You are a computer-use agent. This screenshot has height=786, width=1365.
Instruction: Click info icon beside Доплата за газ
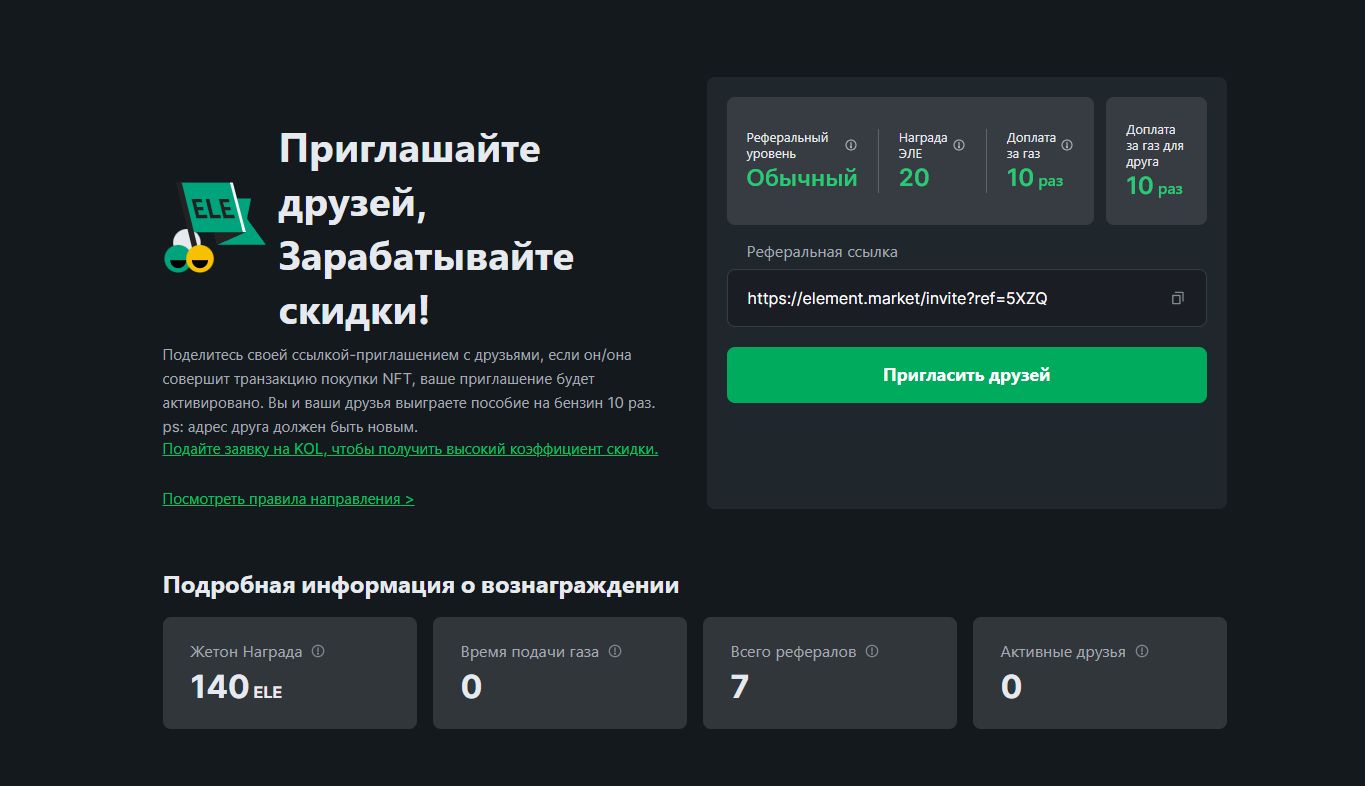click(x=1067, y=145)
